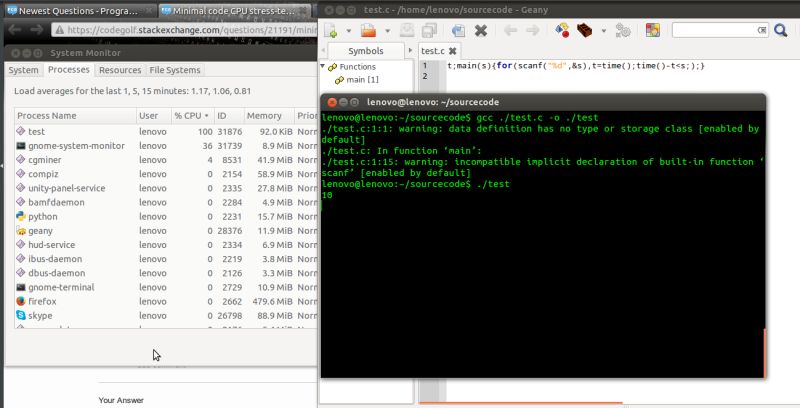Image resolution: width=800 pixels, height=408 pixels.
Task: Click the sidebar tabs right scroll arrow
Action: point(410,50)
